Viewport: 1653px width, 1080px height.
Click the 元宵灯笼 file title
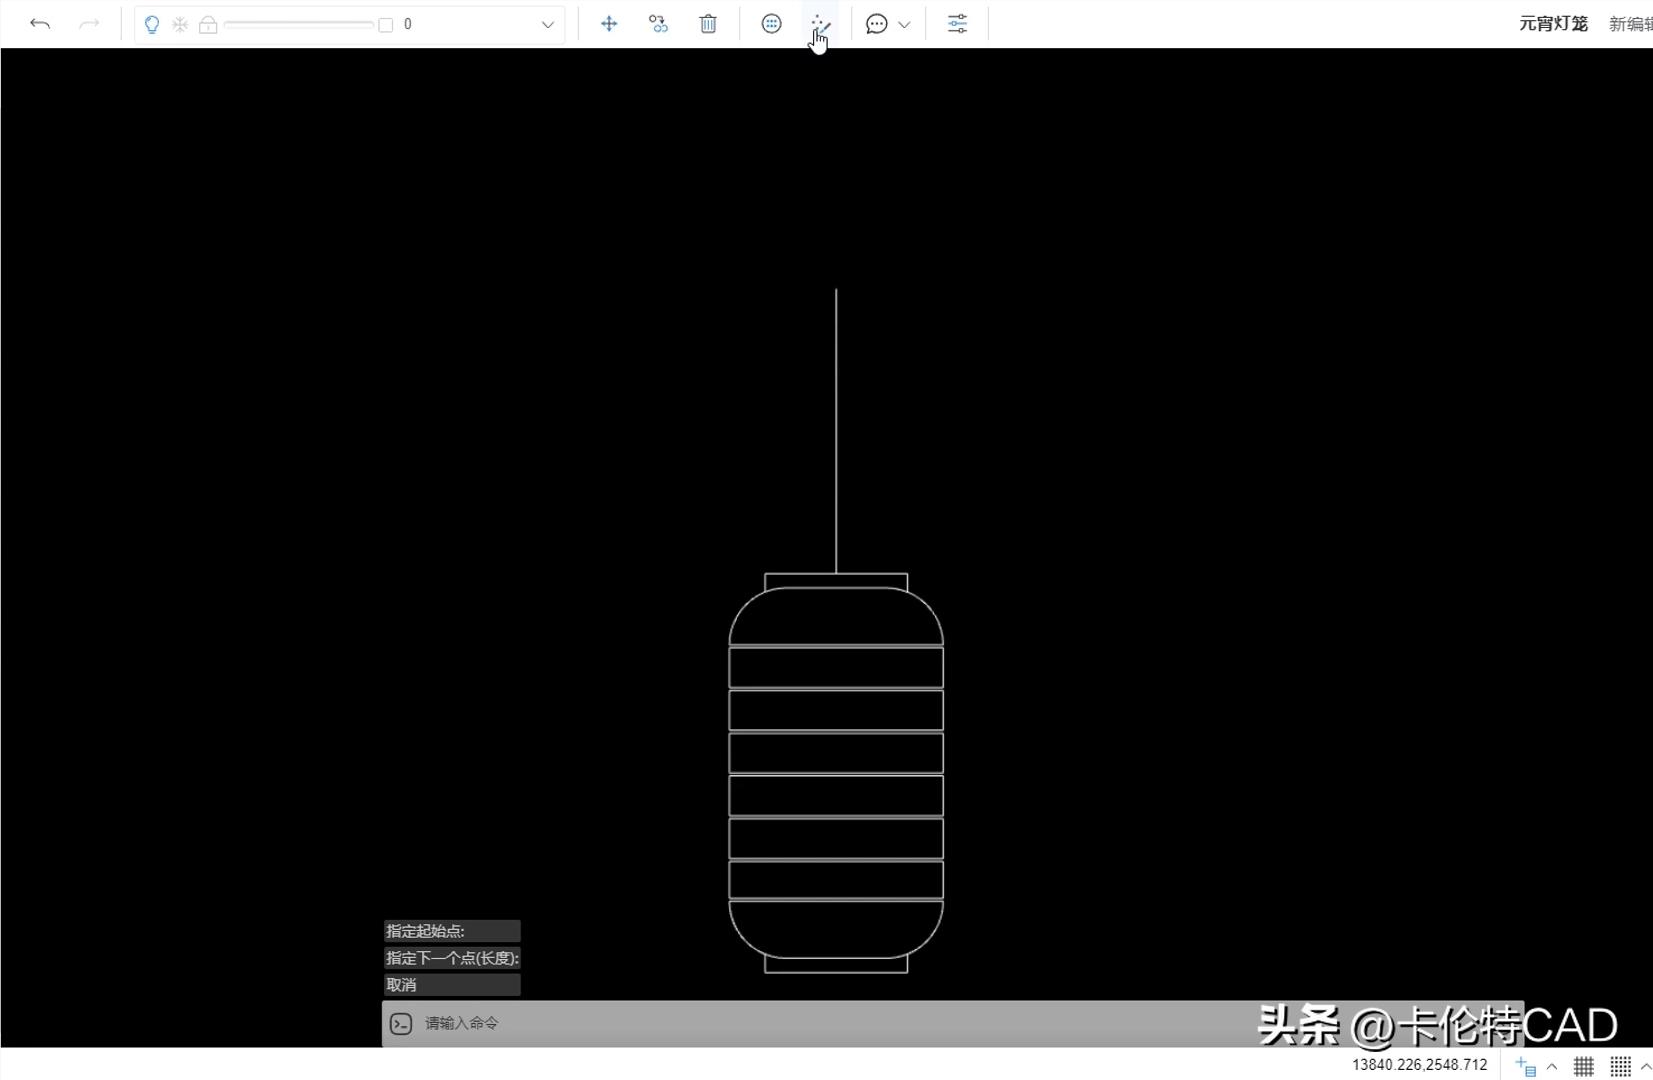click(1553, 24)
